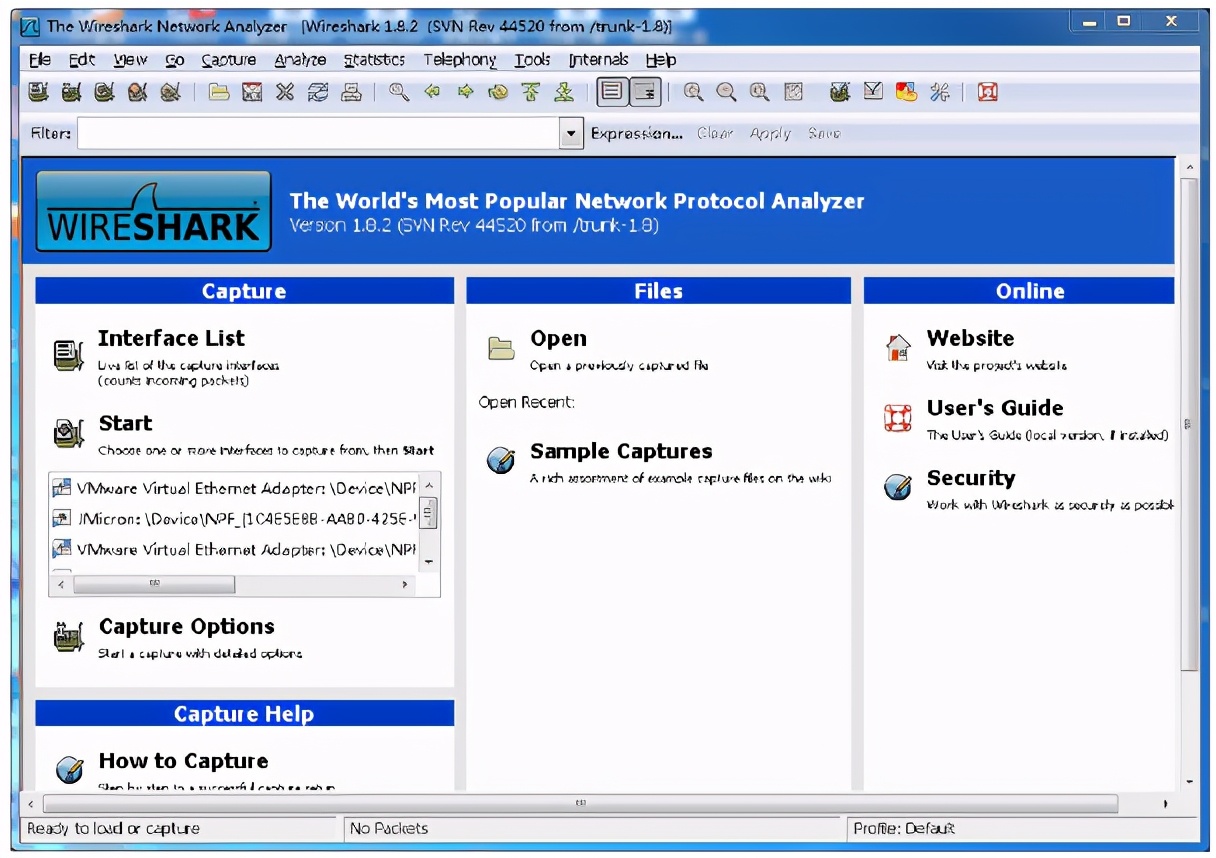
Task: Open the Analyze menu
Action: click(x=300, y=60)
